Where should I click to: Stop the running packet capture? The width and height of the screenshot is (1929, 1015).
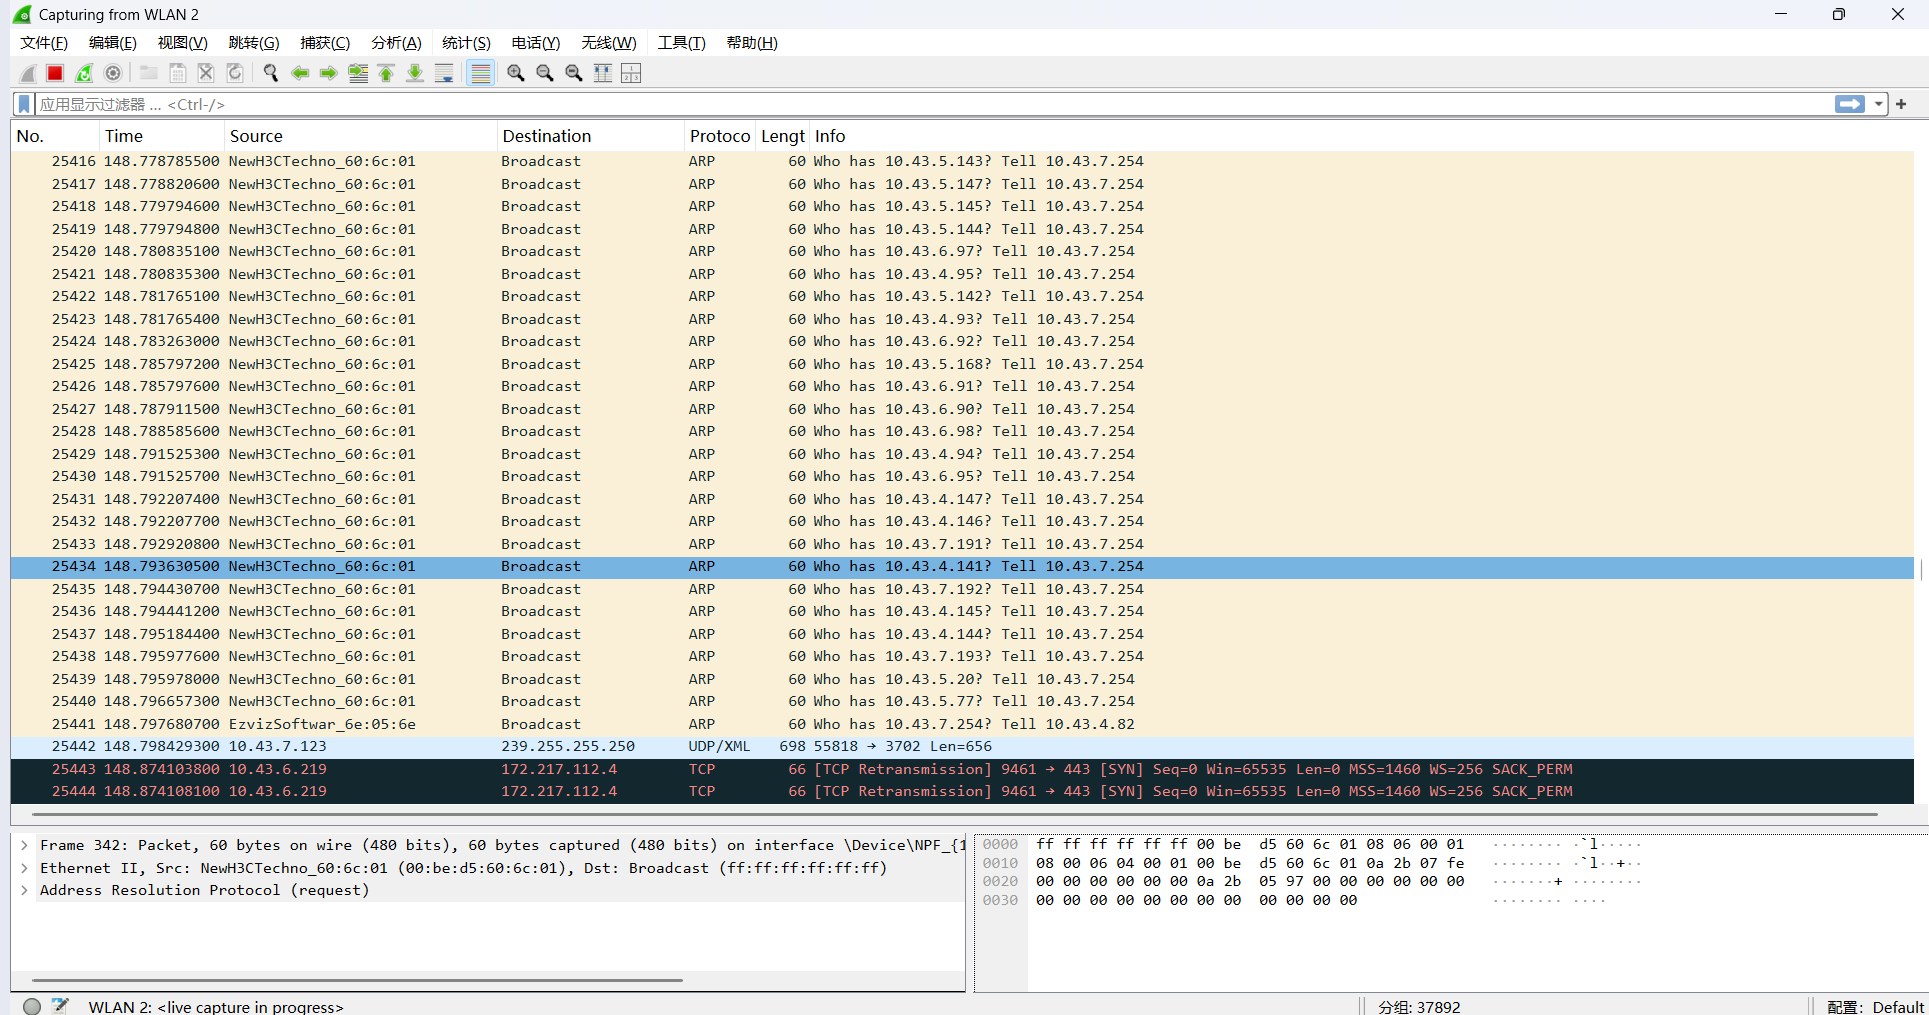(55, 73)
